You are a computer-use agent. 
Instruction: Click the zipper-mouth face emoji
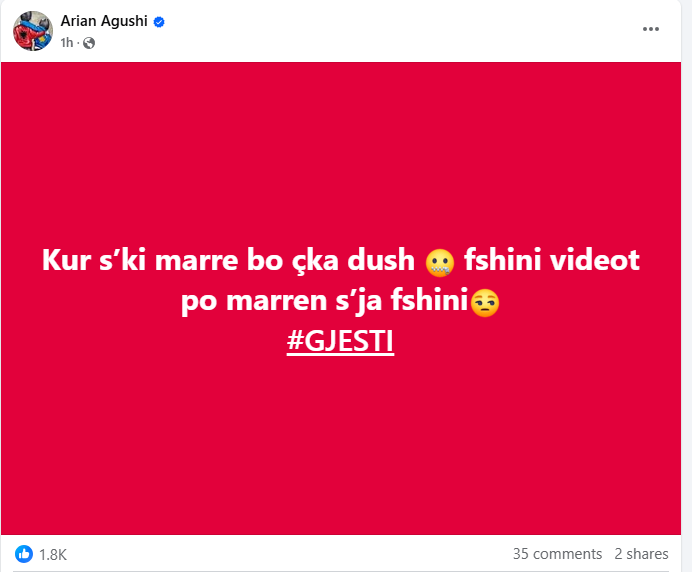click(x=440, y=262)
